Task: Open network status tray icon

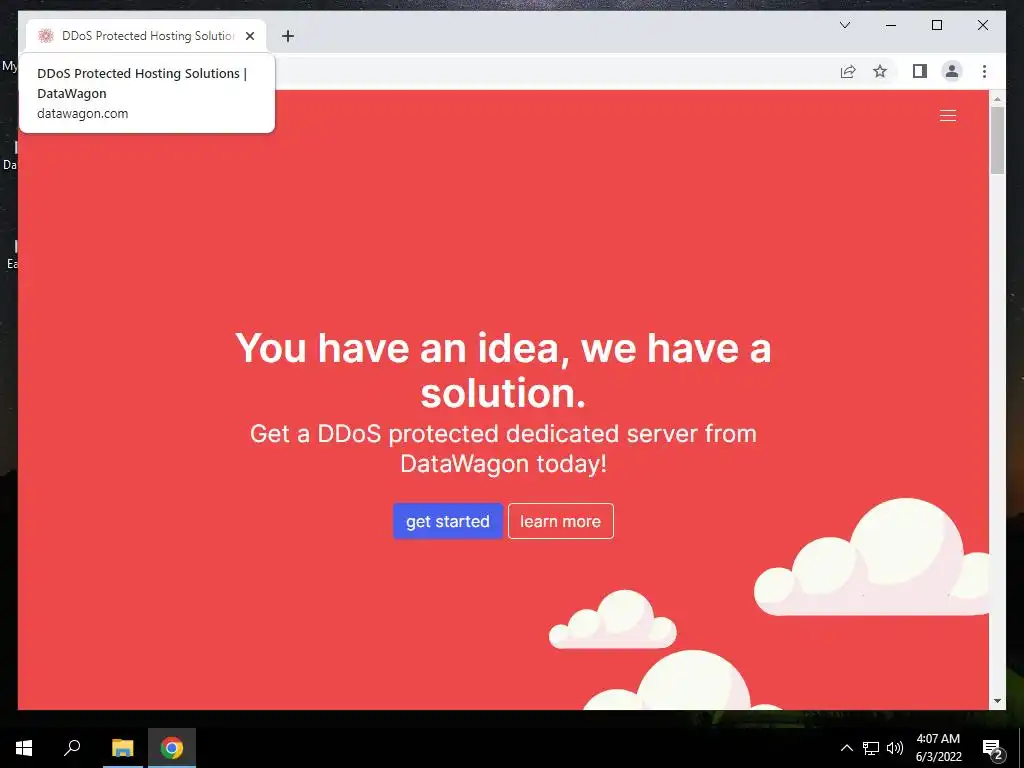Action: coord(871,748)
